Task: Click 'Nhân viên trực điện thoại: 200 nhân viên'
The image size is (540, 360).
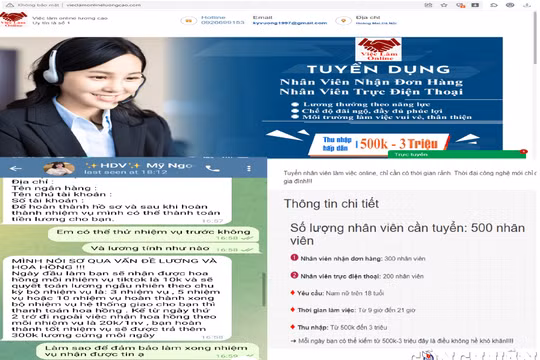Action: click(x=362, y=276)
